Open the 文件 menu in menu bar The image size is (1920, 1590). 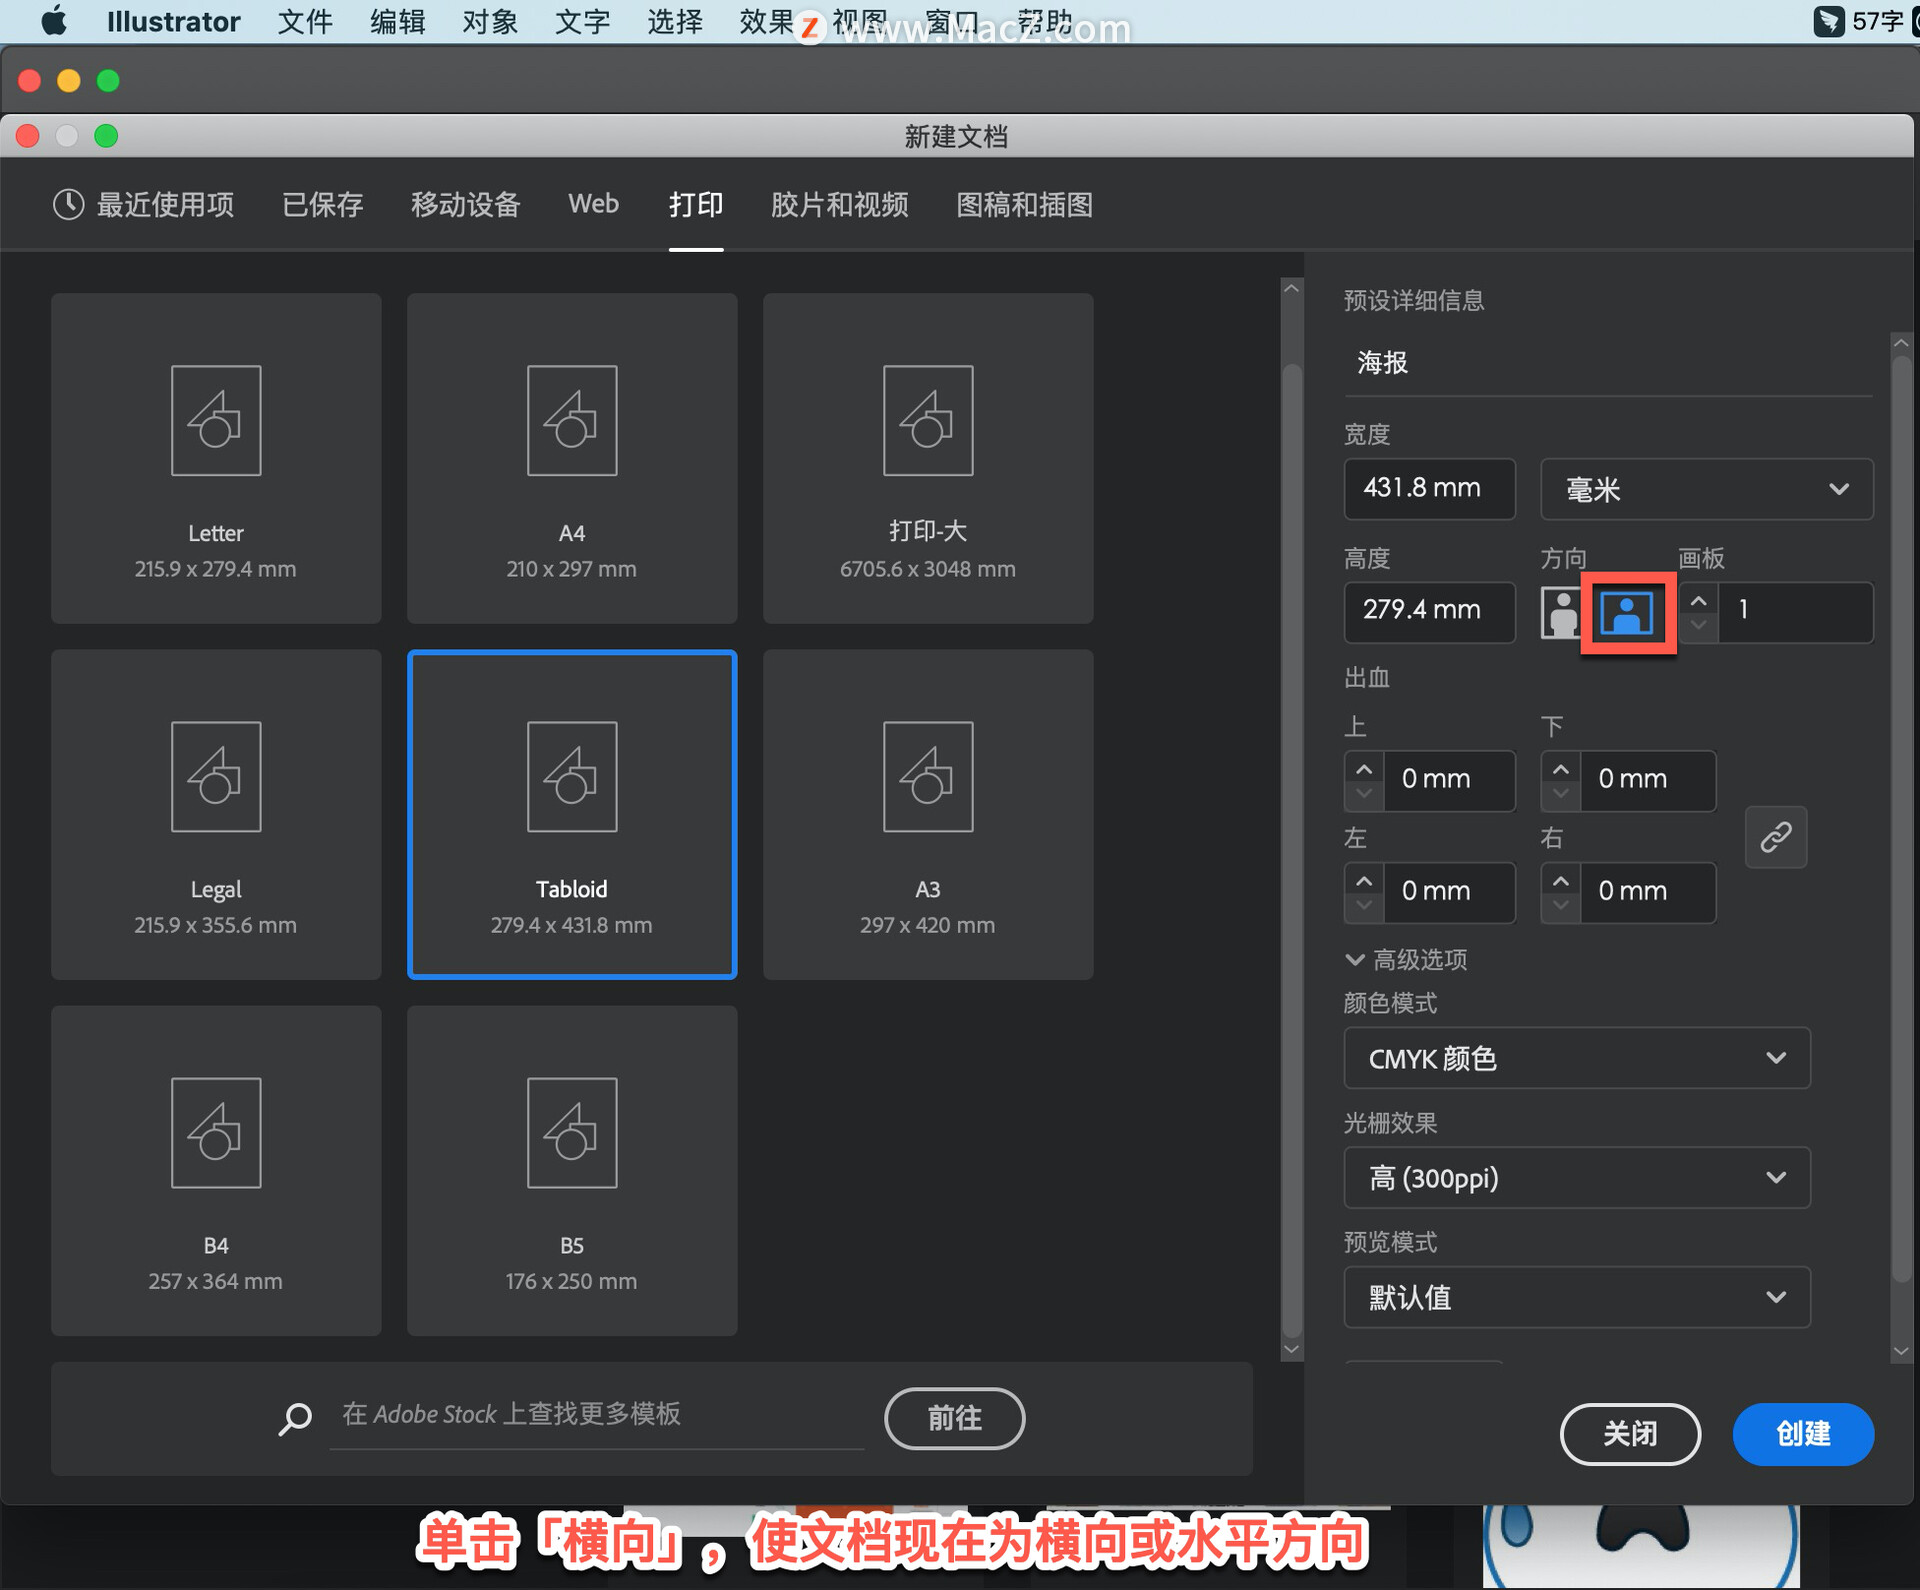click(304, 21)
